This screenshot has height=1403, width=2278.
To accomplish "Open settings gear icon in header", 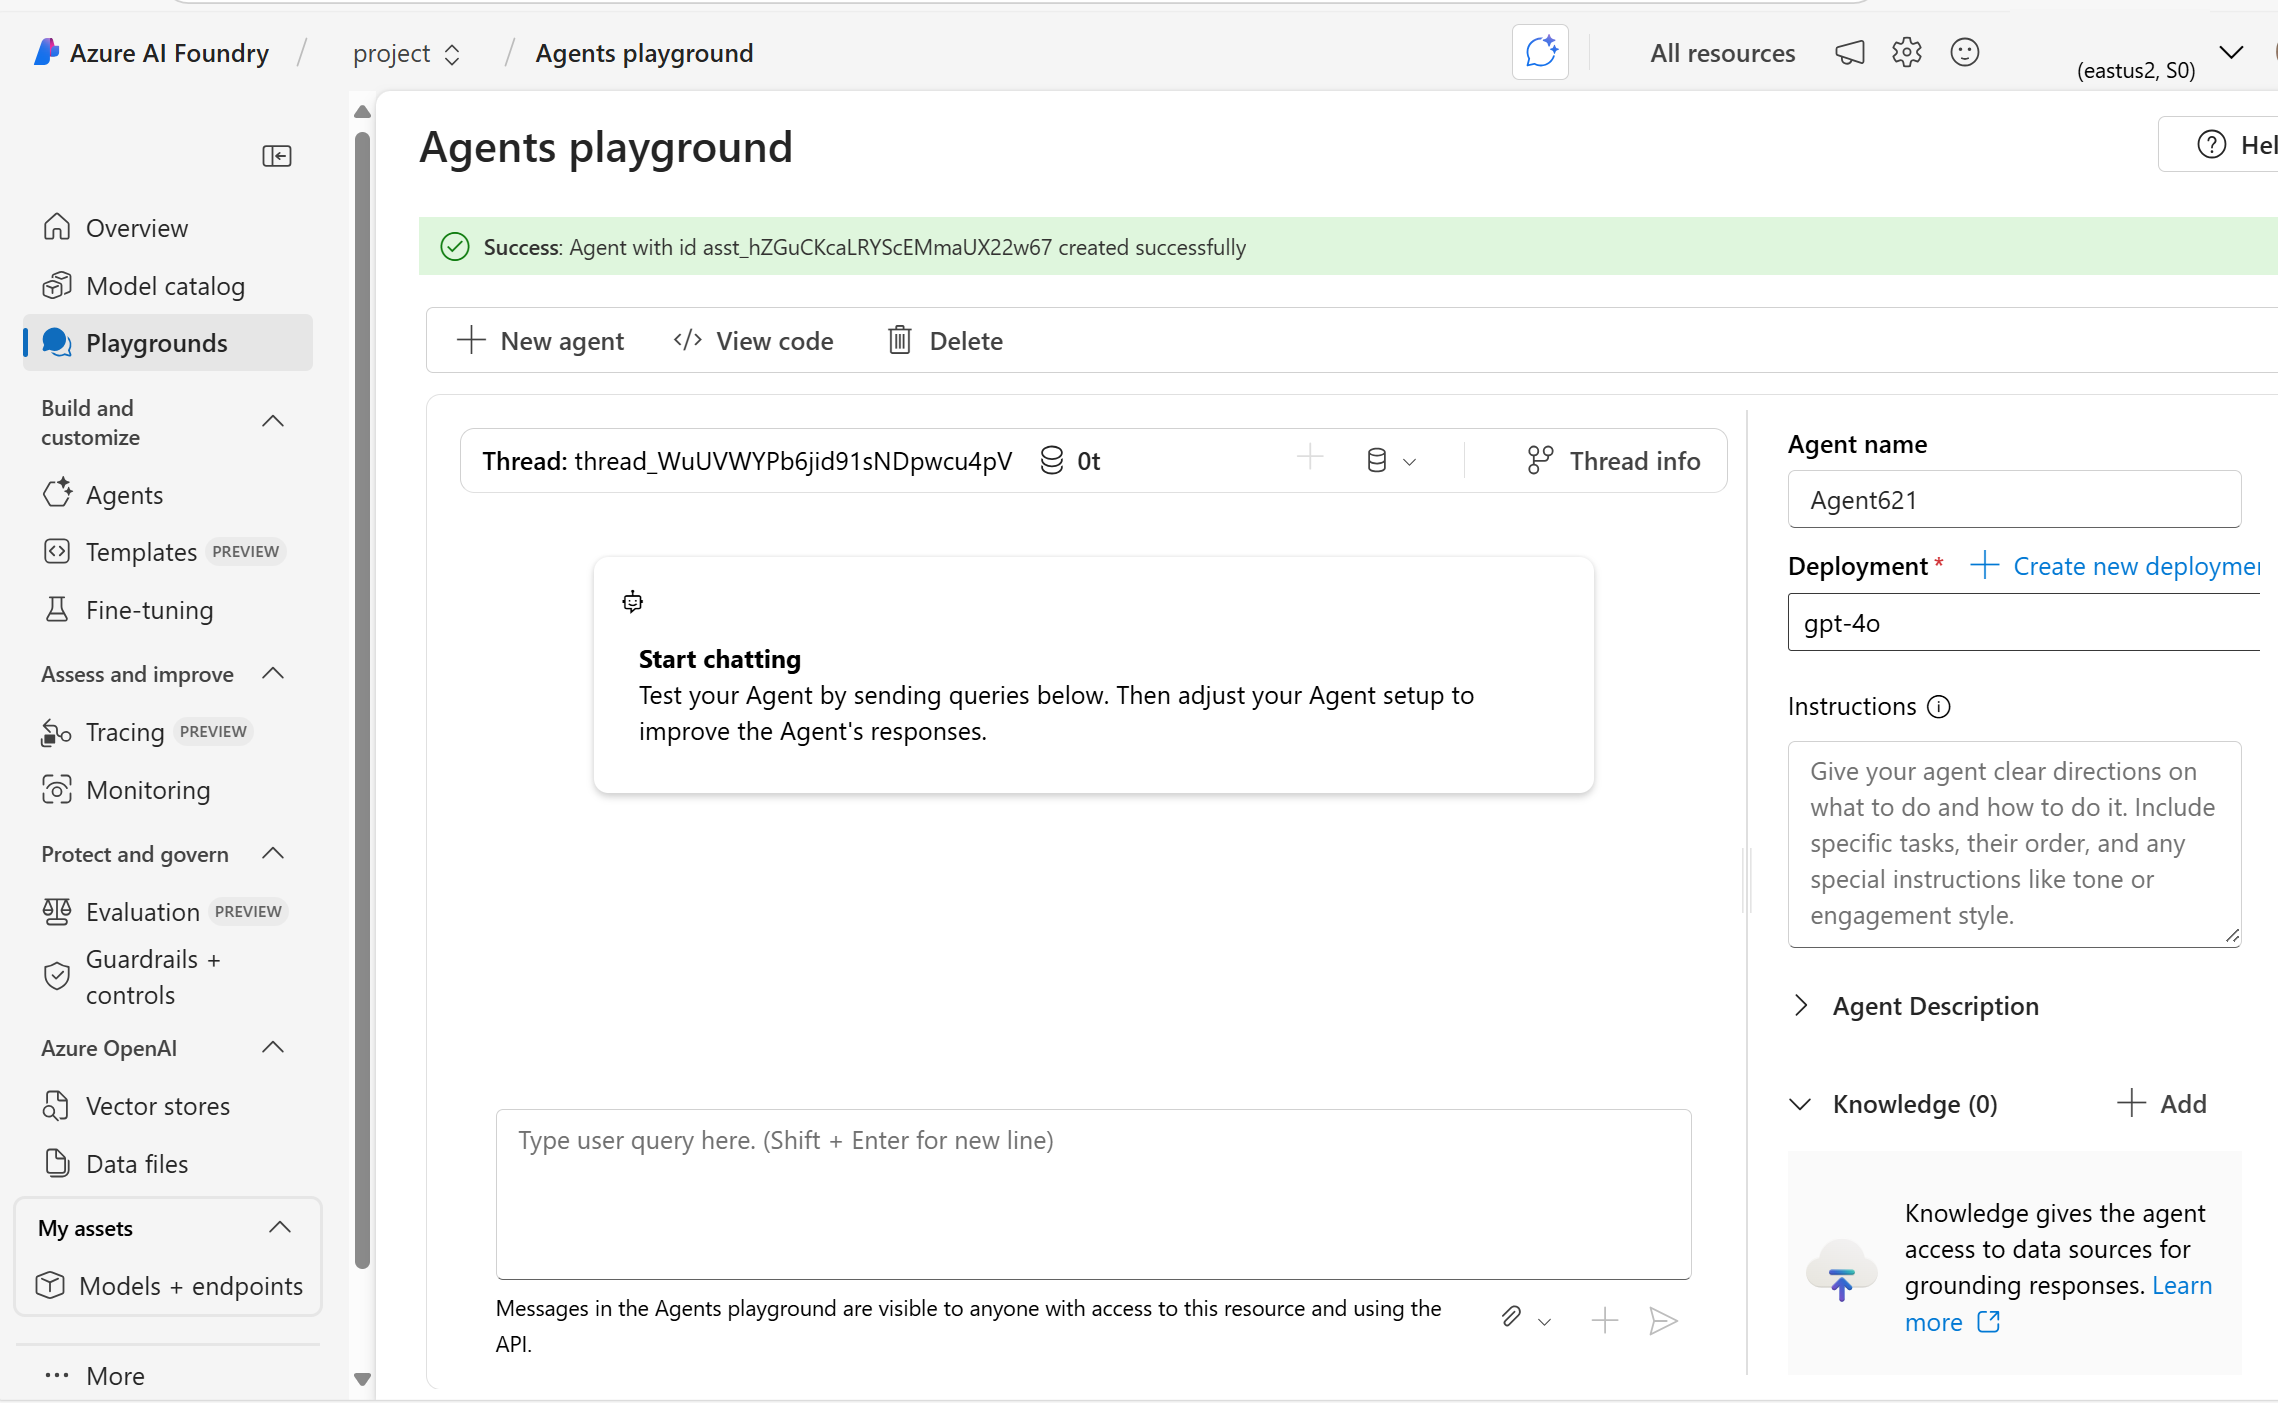I will pos(1906,52).
